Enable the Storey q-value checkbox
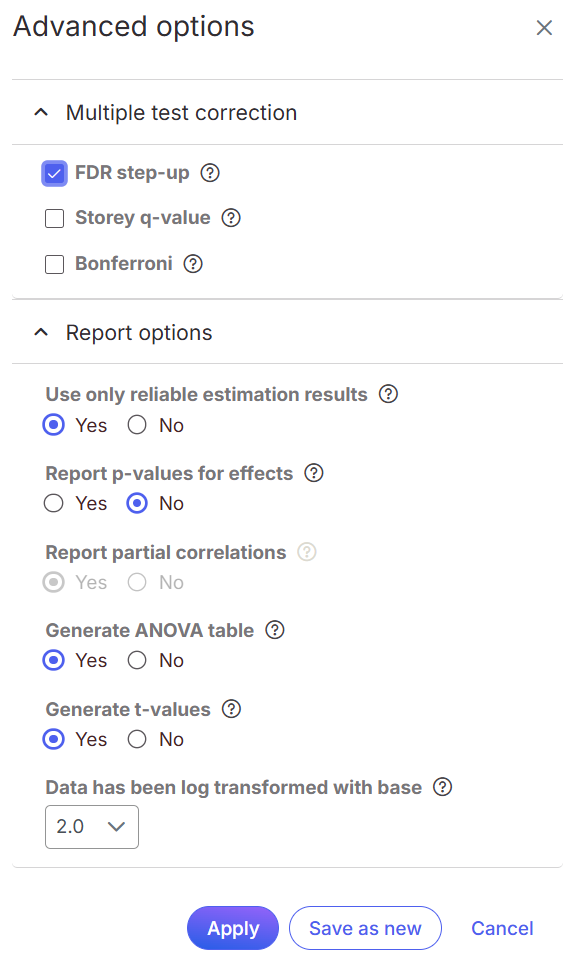 (55, 218)
